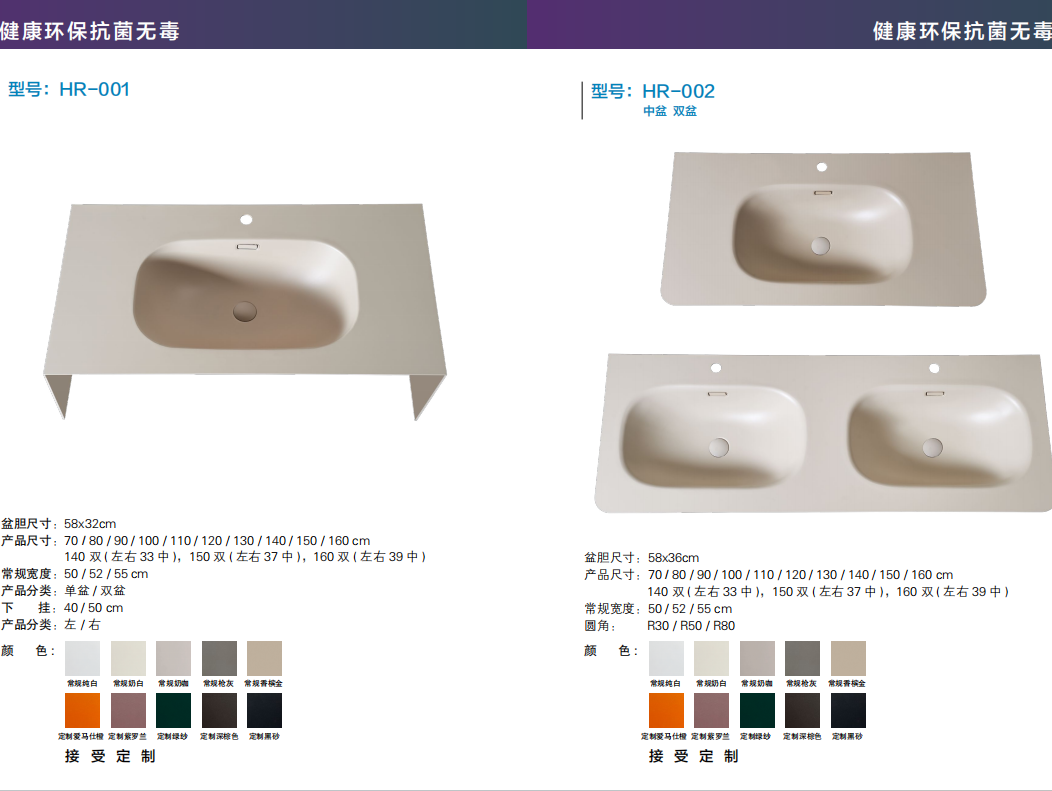Click the 型号: HR-001 model heading

point(69,89)
